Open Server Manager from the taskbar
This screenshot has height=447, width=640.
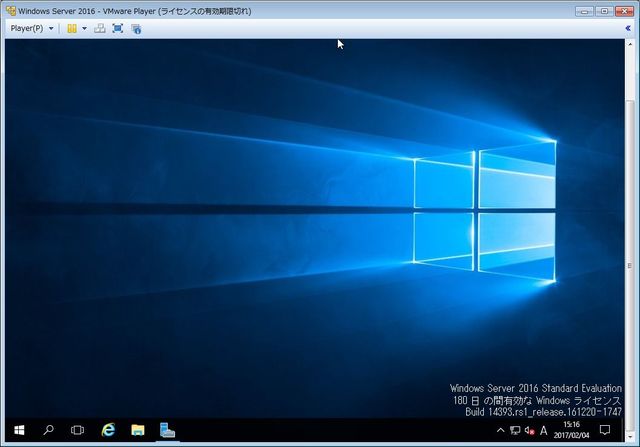click(167, 430)
